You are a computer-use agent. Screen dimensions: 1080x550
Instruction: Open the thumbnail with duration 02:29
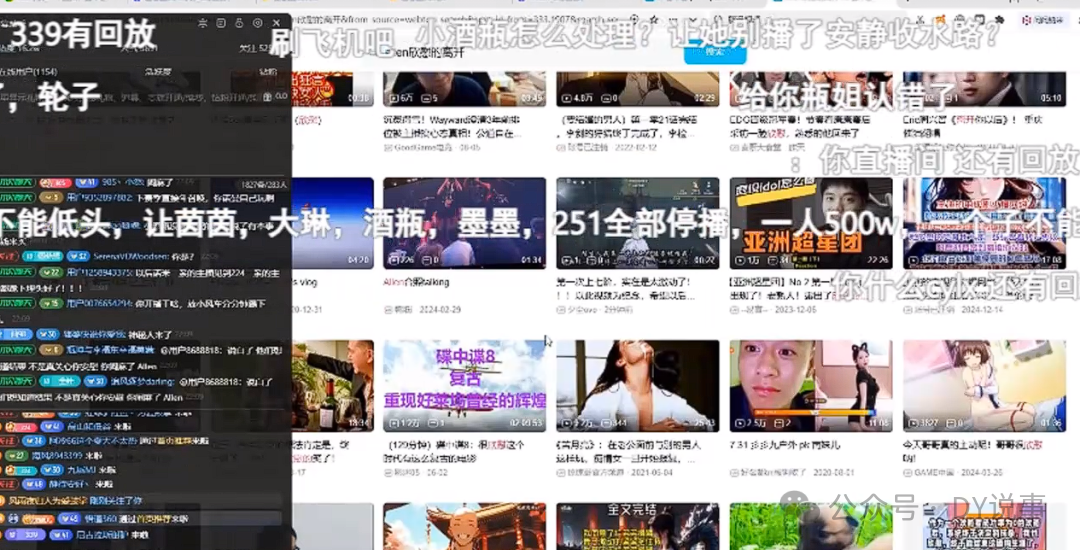[637, 88]
